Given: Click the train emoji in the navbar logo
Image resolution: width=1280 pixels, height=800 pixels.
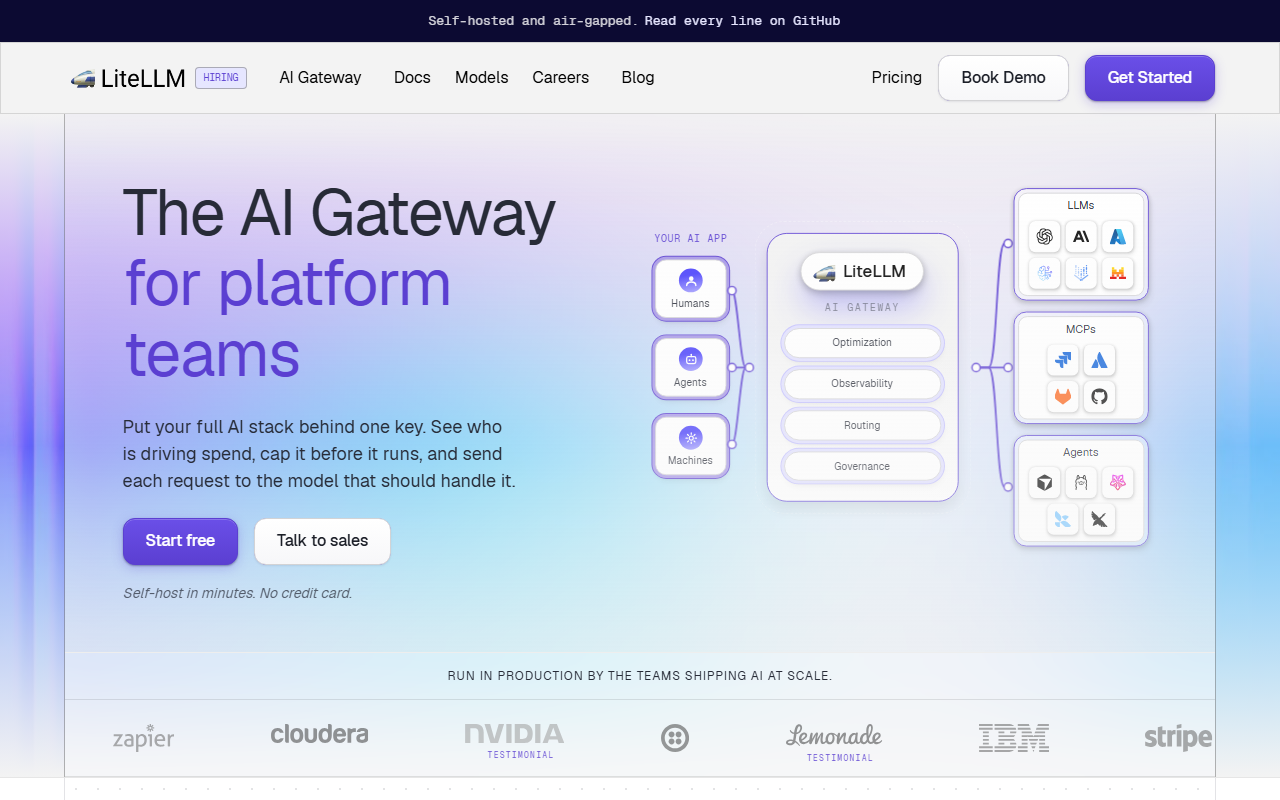Looking at the screenshot, I should [x=83, y=78].
